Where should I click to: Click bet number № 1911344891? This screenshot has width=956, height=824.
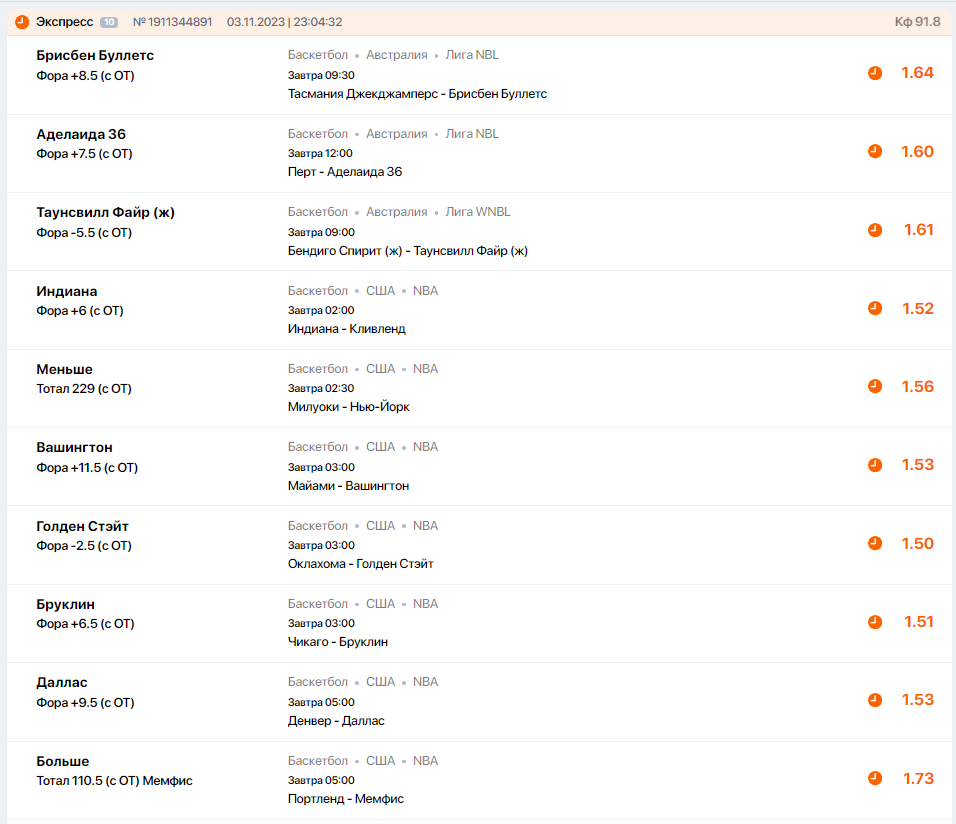pyautogui.click(x=173, y=22)
